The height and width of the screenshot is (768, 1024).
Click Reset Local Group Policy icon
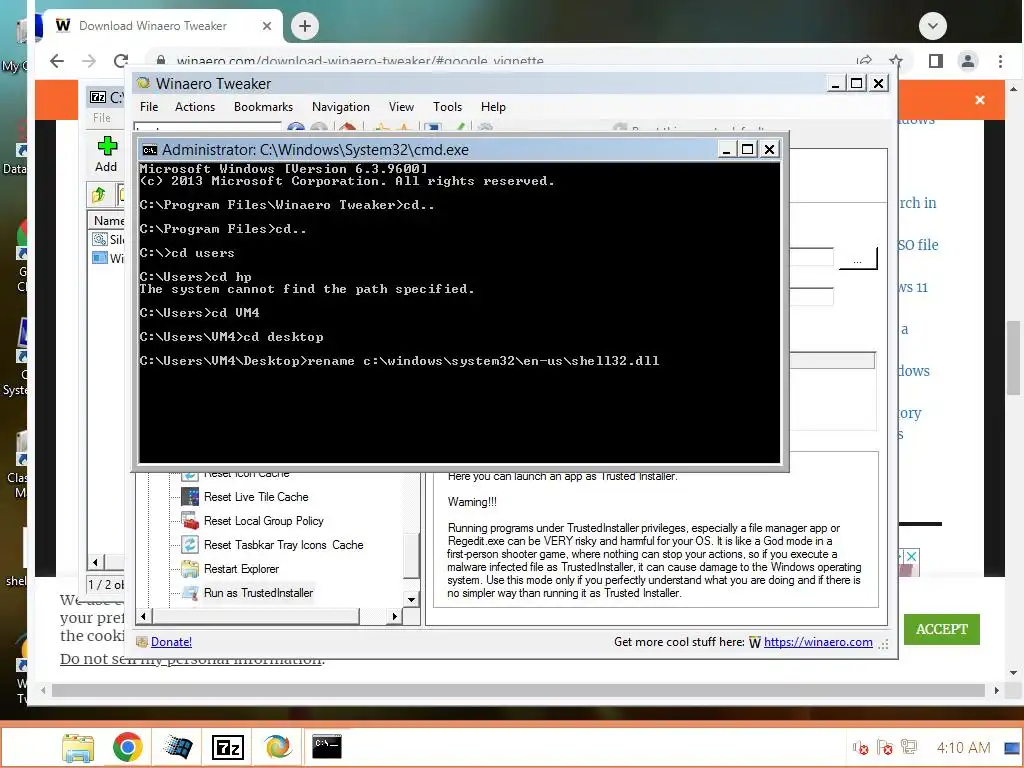tap(190, 521)
